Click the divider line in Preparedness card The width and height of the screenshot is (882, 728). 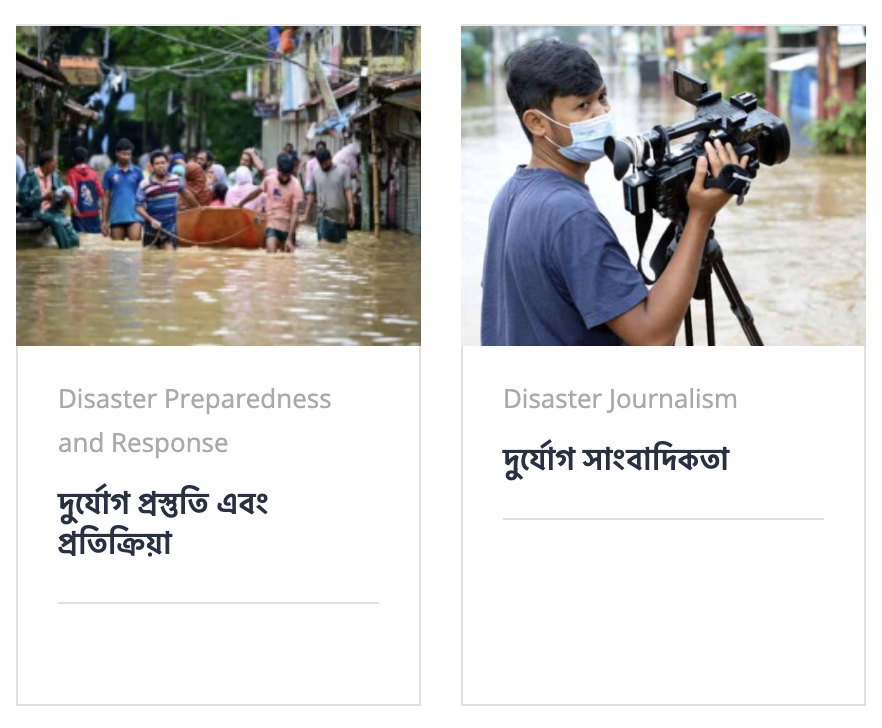[x=218, y=603]
